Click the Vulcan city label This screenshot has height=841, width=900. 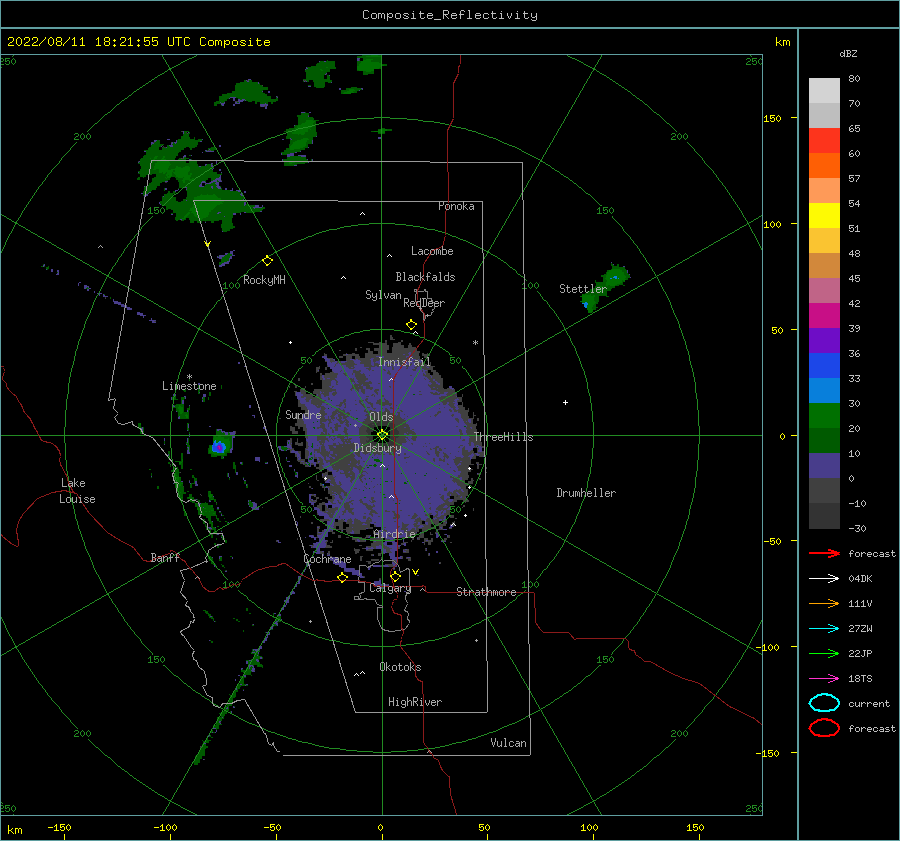[x=508, y=743]
